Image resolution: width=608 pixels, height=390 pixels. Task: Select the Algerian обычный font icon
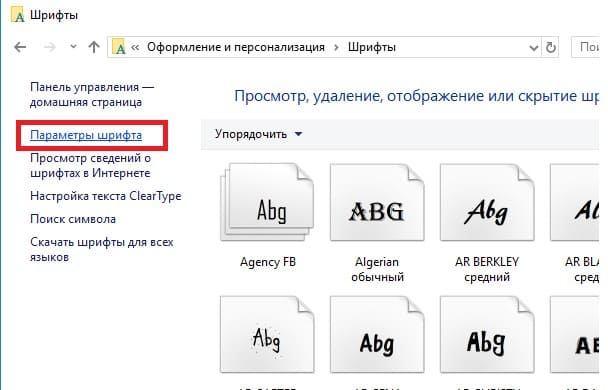[x=377, y=202]
